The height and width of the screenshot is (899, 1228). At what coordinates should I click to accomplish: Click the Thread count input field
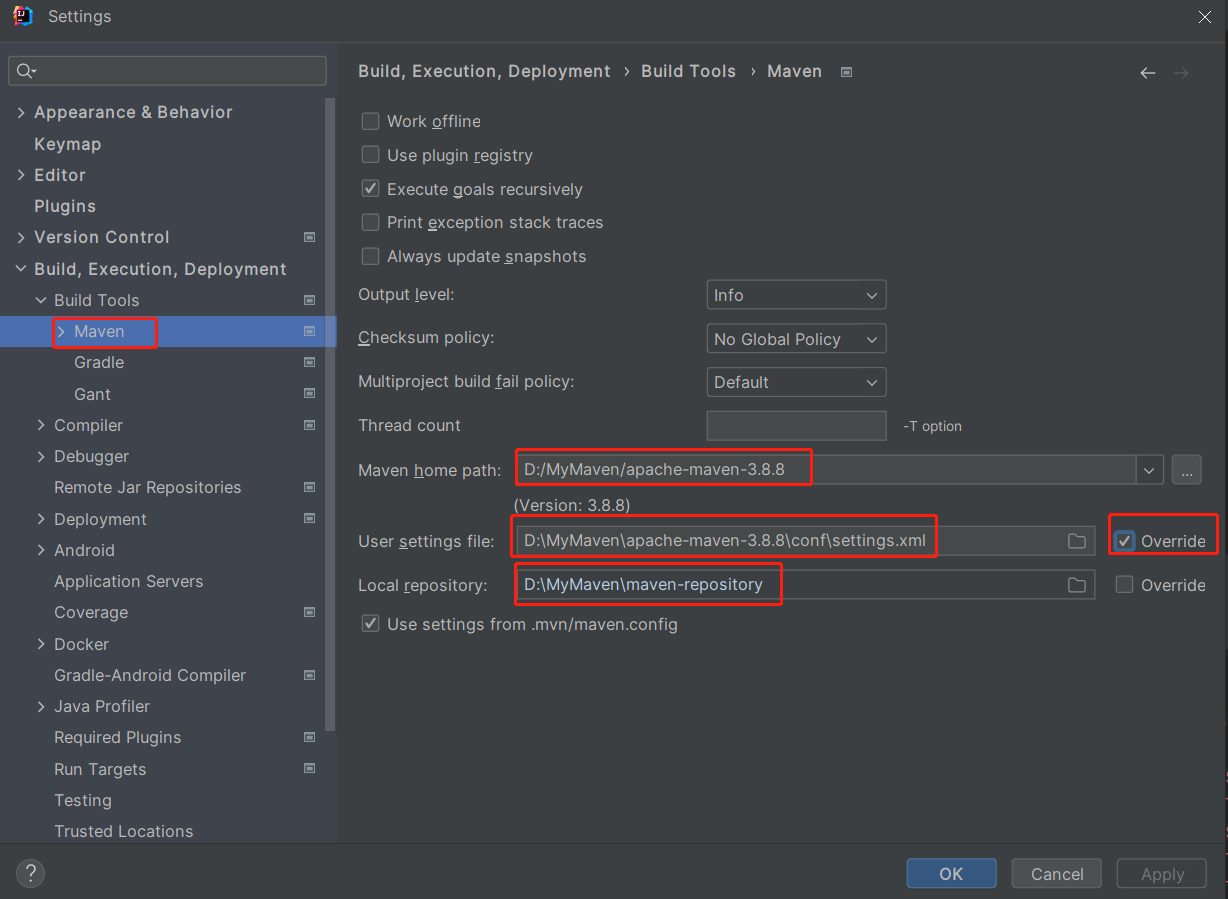796,426
